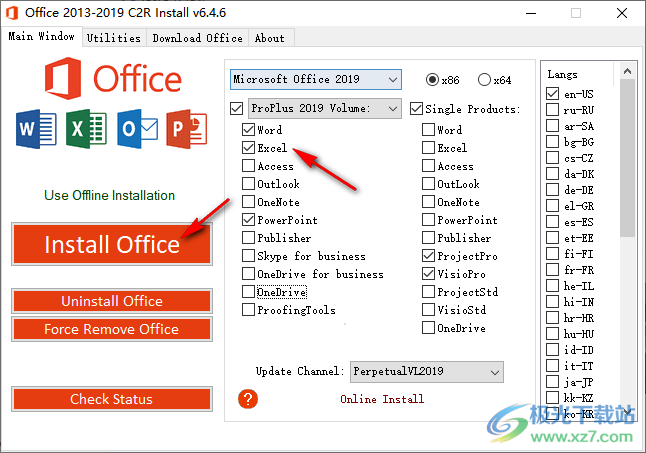Click the Use Offline Installation link

tap(110, 195)
